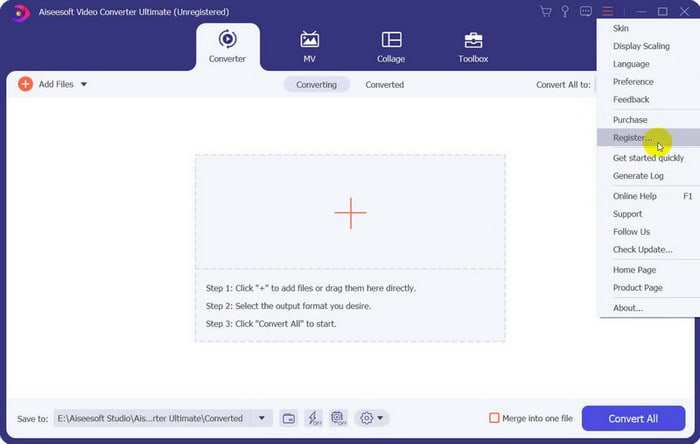The width and height of the screenshot is (700, 444).
Task: Open the output folder icon
Action: (x=289, y=418)
